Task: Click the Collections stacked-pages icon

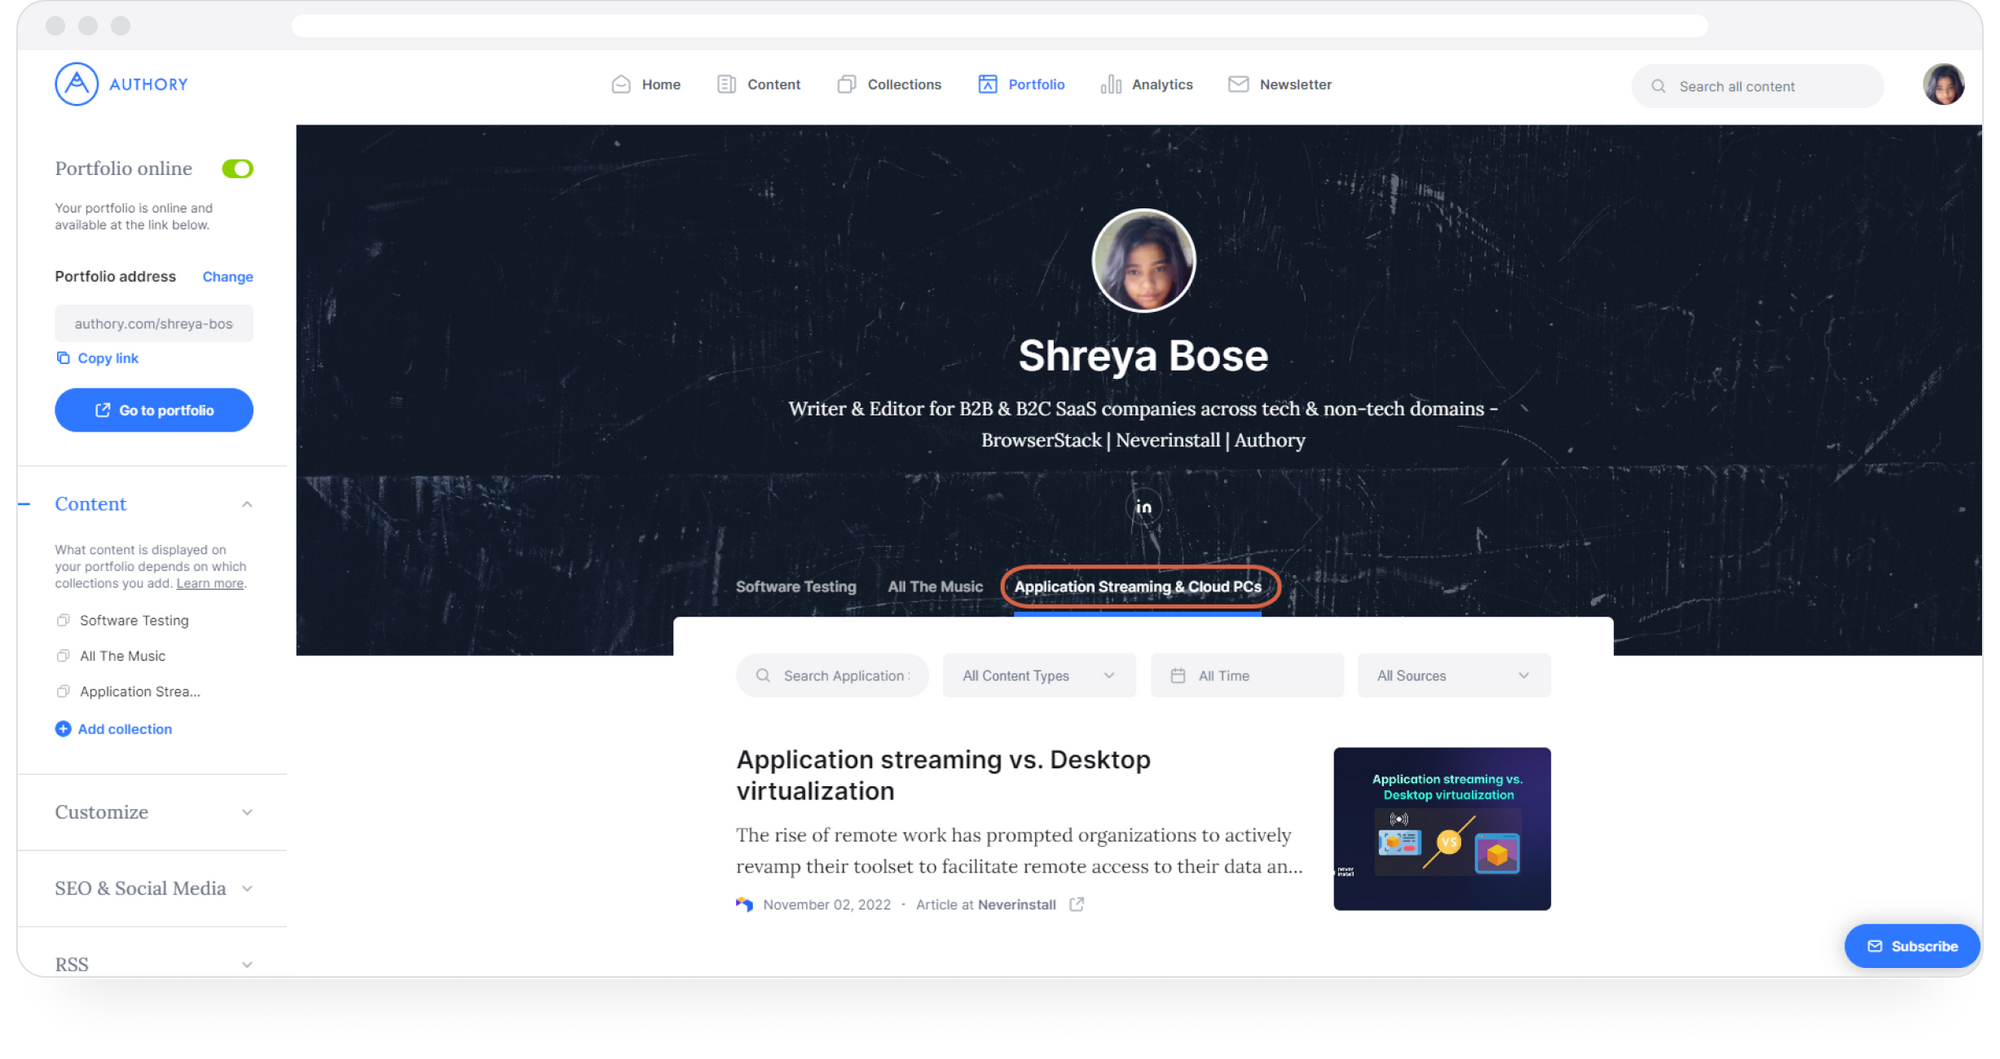Action: [x=846, y=84]
